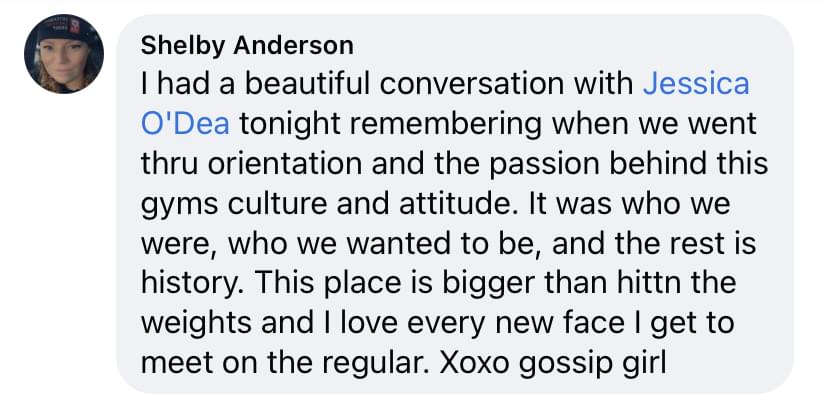Screen dimensions: 828x396
Task: Select the comment bubble's gray background
Action: pyautogui.click(x=454, y=204)
